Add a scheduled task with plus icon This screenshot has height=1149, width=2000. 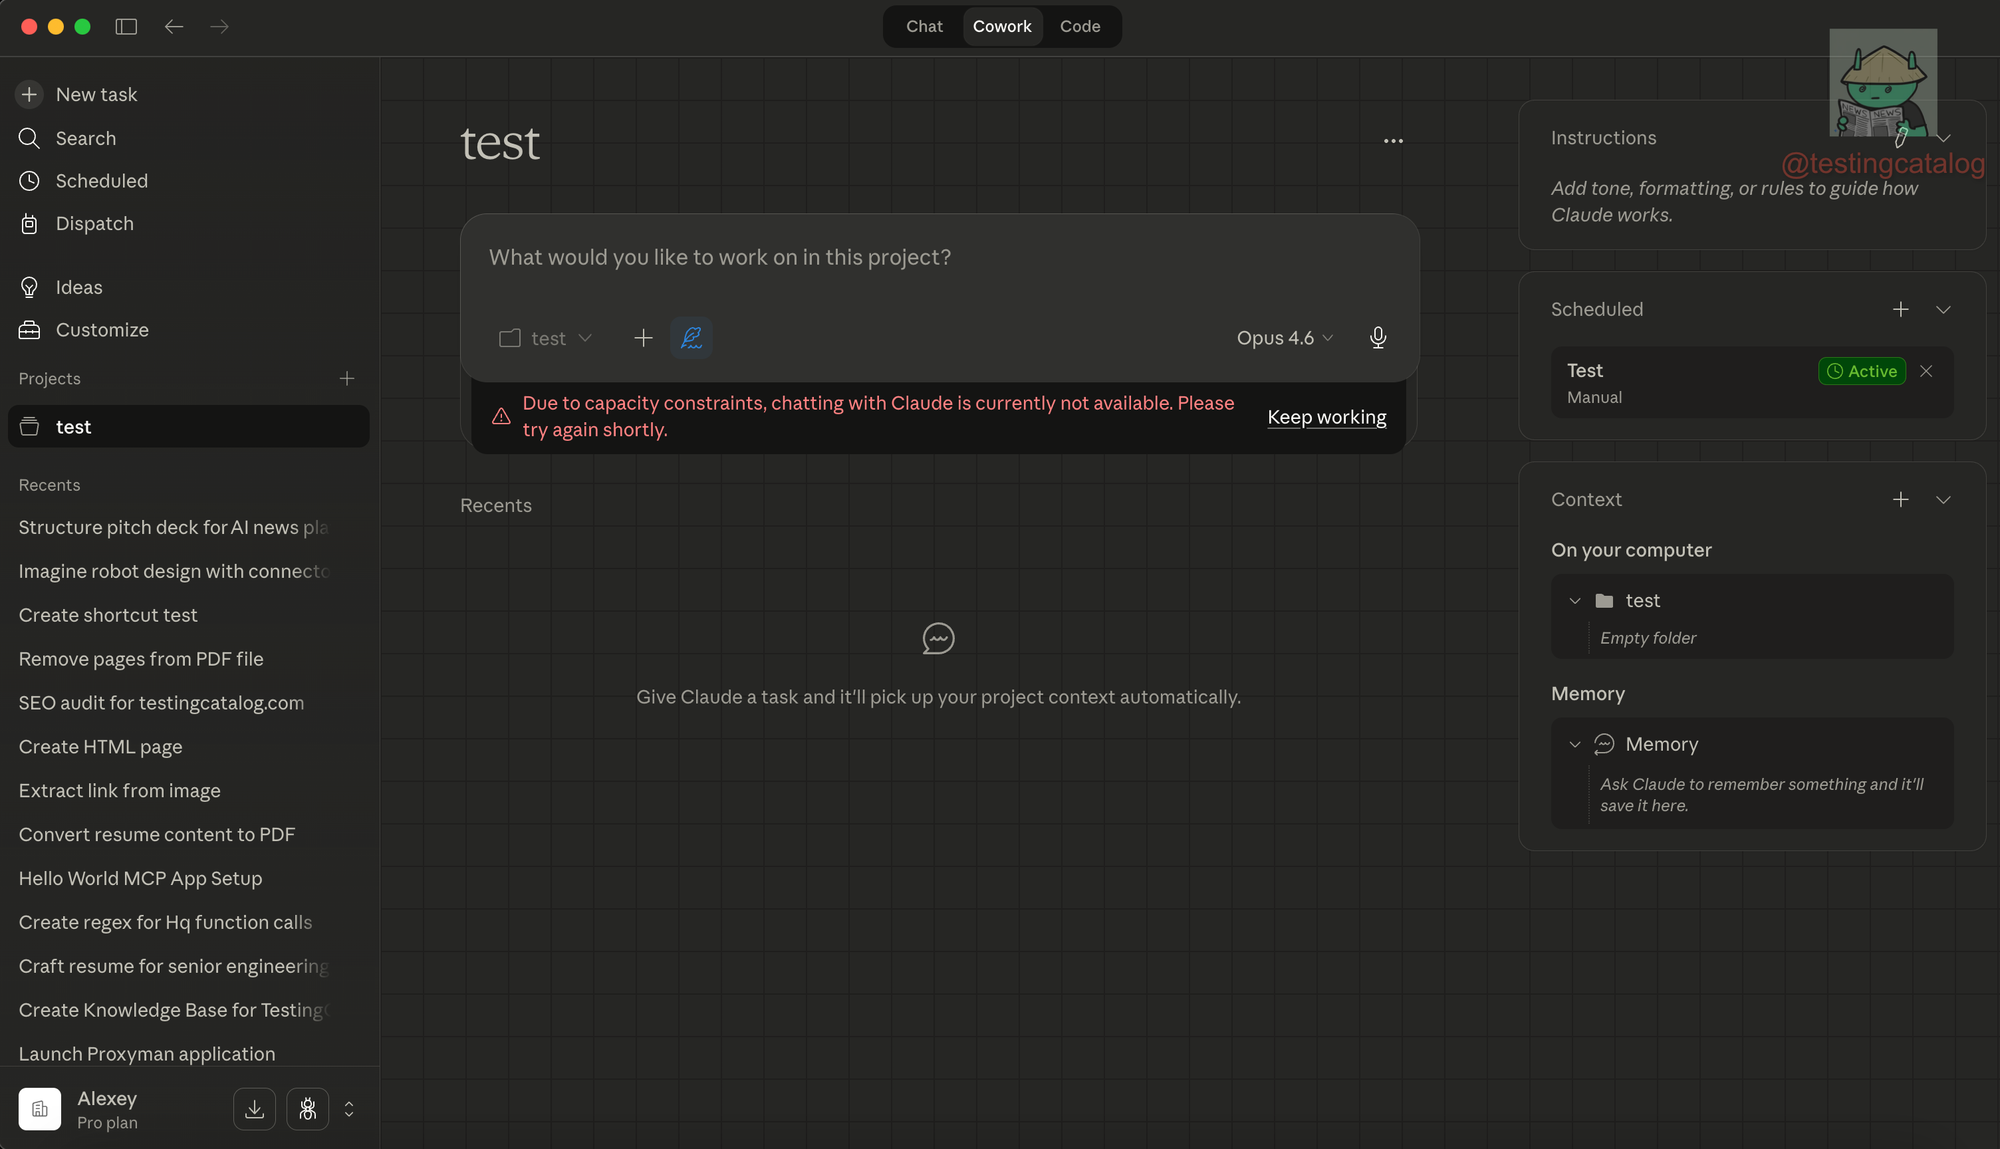click(1900, 309)
